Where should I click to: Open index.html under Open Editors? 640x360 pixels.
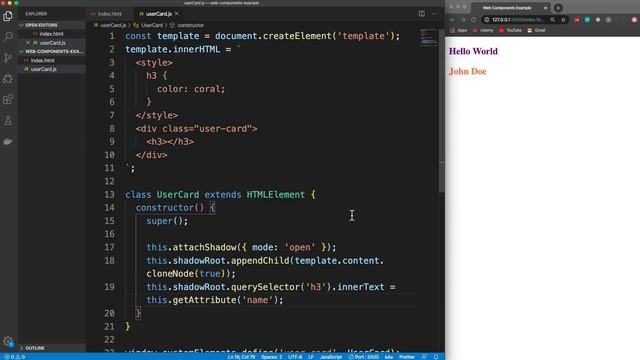[x=51, y=34]
